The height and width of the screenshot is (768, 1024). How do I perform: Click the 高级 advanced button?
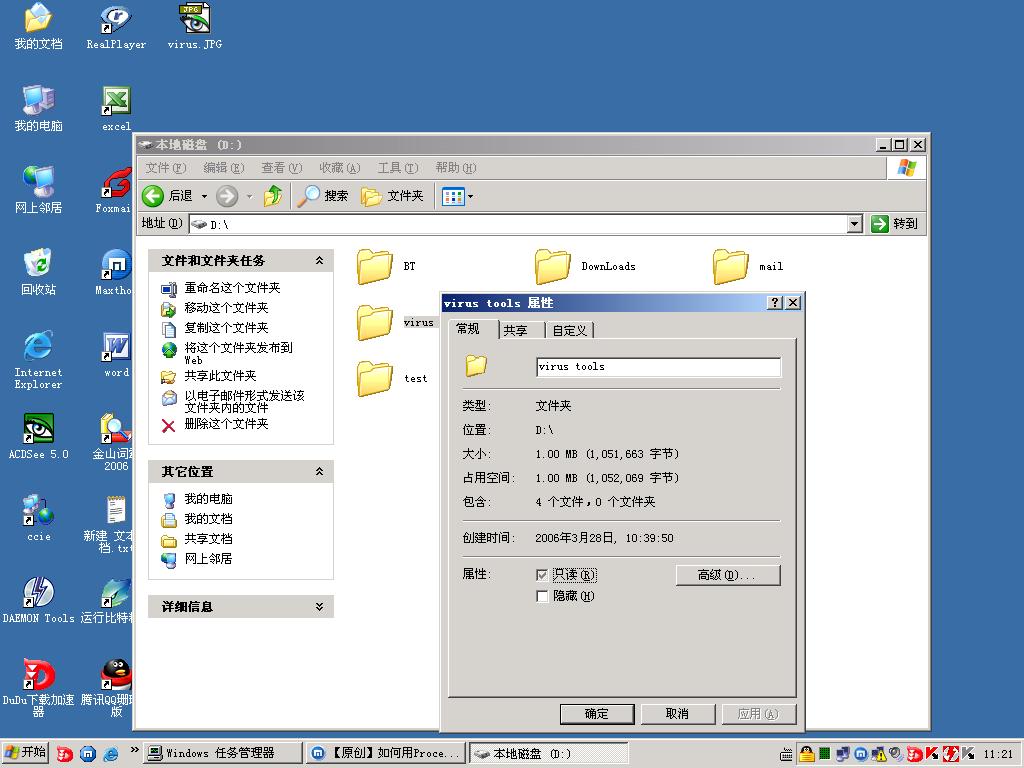(x=728, y=575)
